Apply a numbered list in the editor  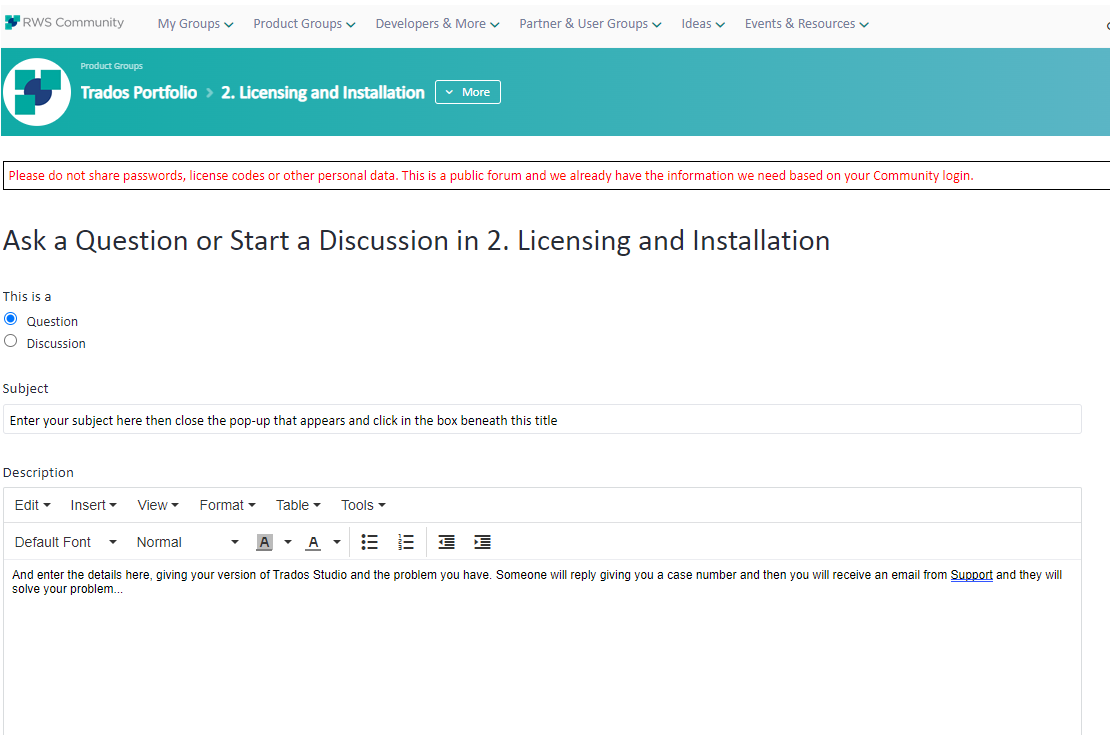click(405, 541)
